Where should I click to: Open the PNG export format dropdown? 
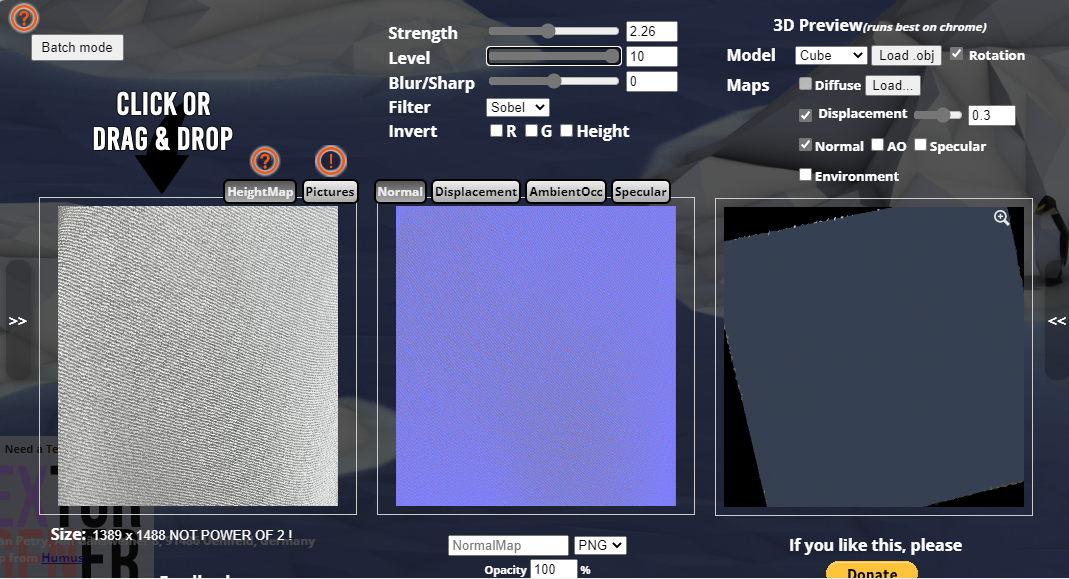[600, 545]
